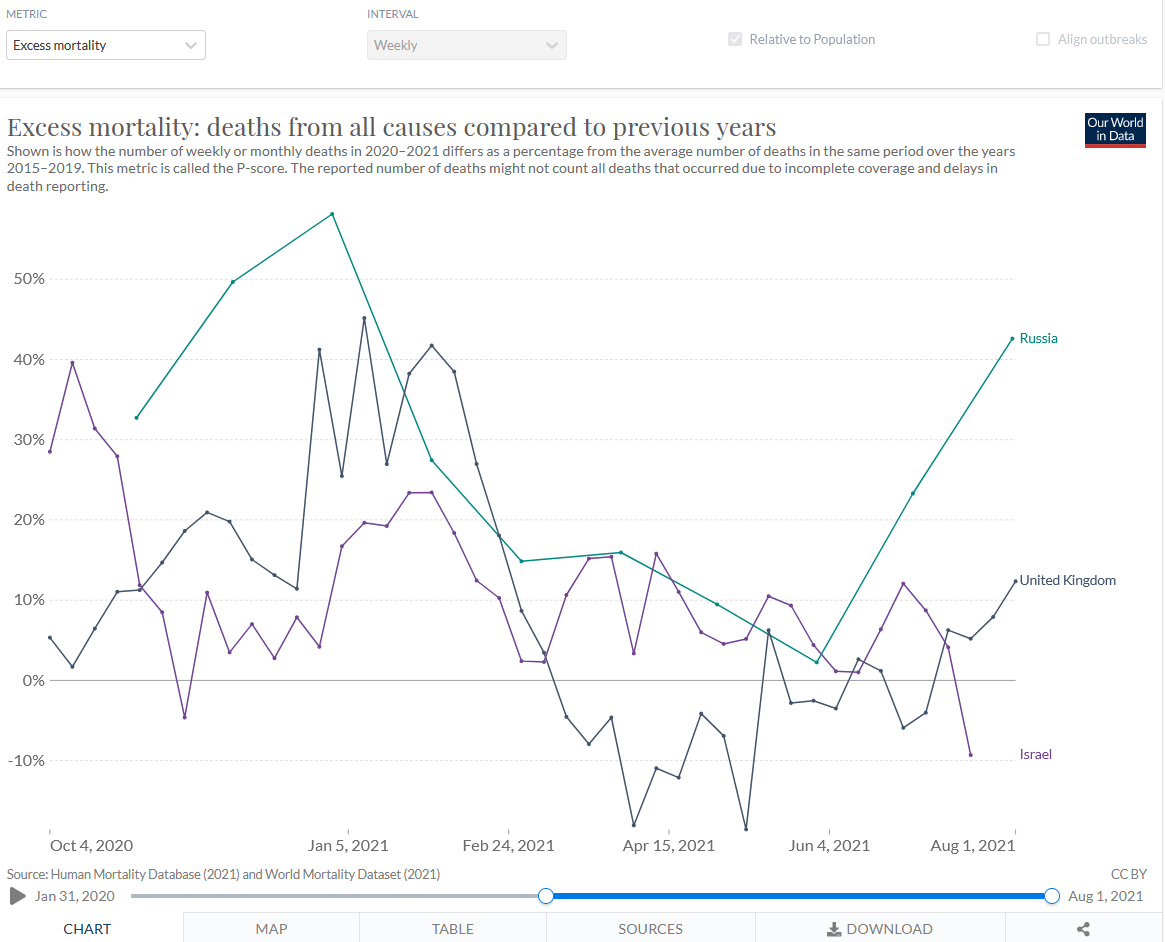1165x942 pixels.
Task: Open the Excess mortality metric dropdown
Action: pos(106,45)
